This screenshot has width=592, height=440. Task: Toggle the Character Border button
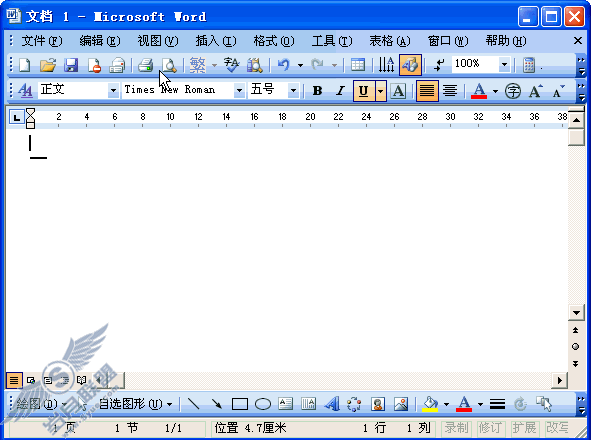coord(398,91)
